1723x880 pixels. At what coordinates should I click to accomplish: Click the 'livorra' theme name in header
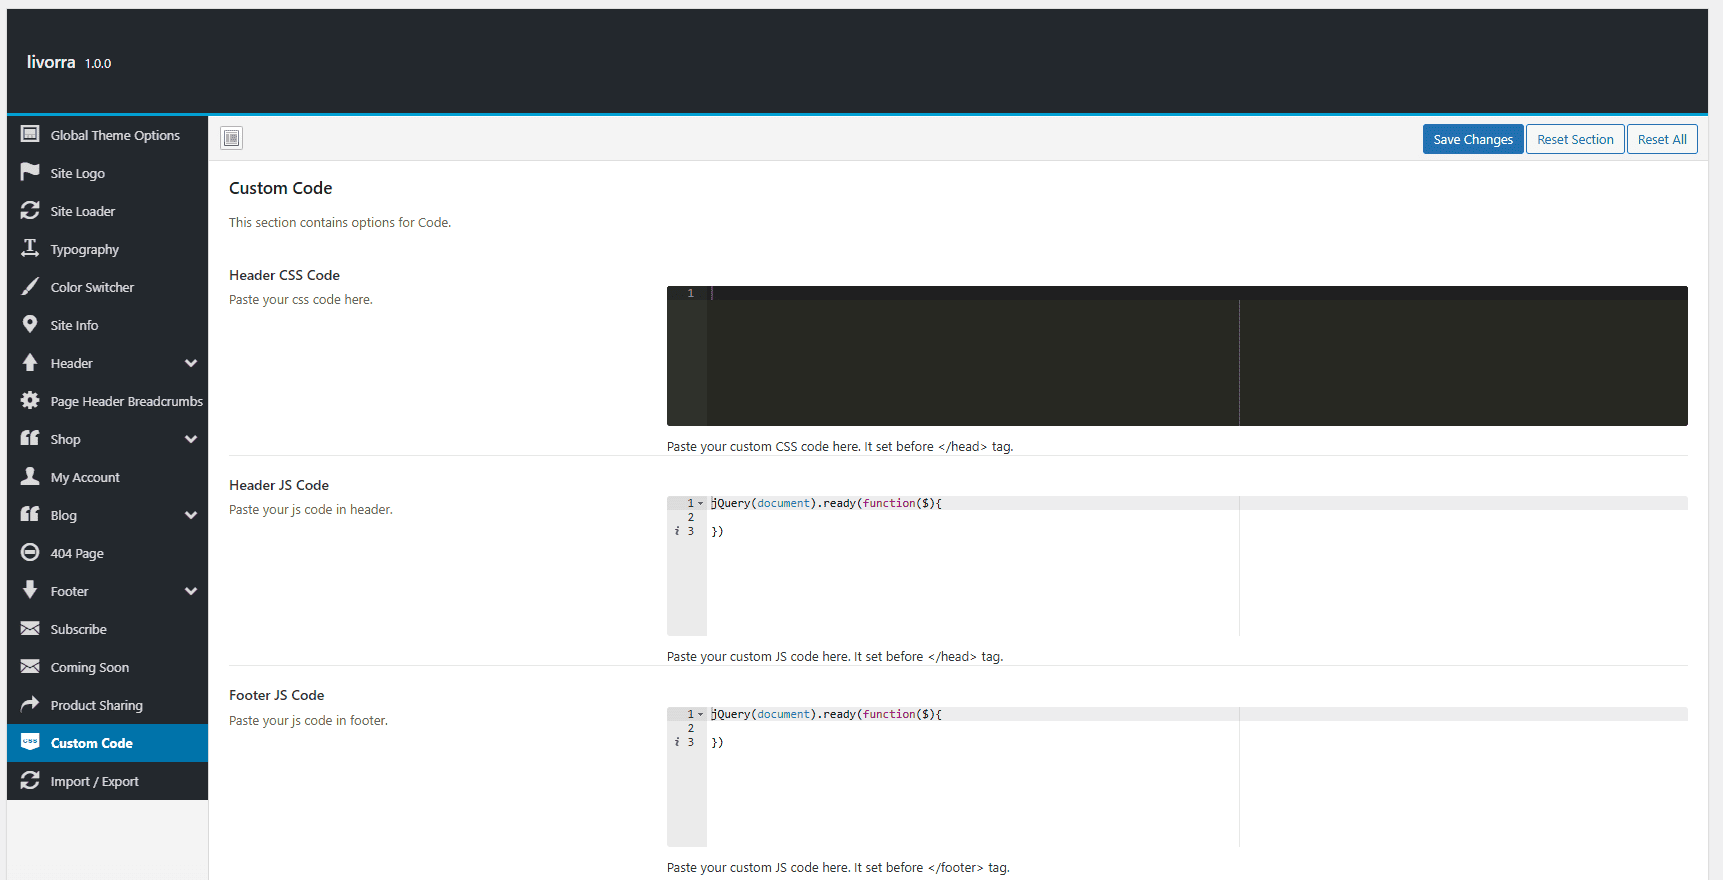[51, 62]
